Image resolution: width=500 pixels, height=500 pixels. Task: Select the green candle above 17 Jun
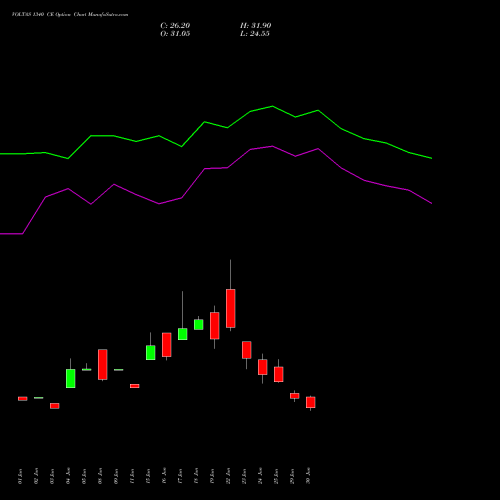[183, 334]
